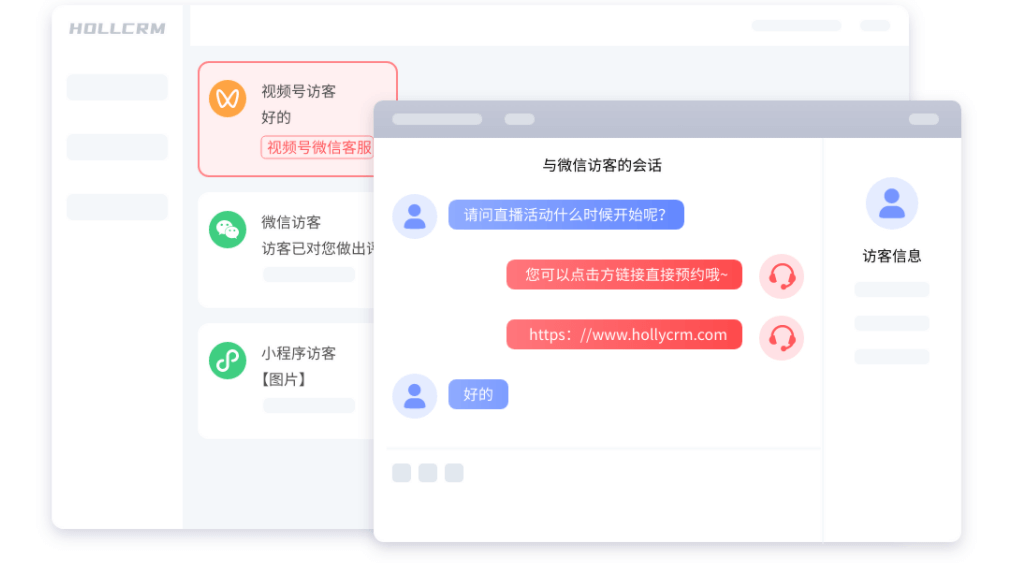Click the green WeChat visitor icon
The height and width of the screenshot is (563, 1015).
tap(227, 230)
